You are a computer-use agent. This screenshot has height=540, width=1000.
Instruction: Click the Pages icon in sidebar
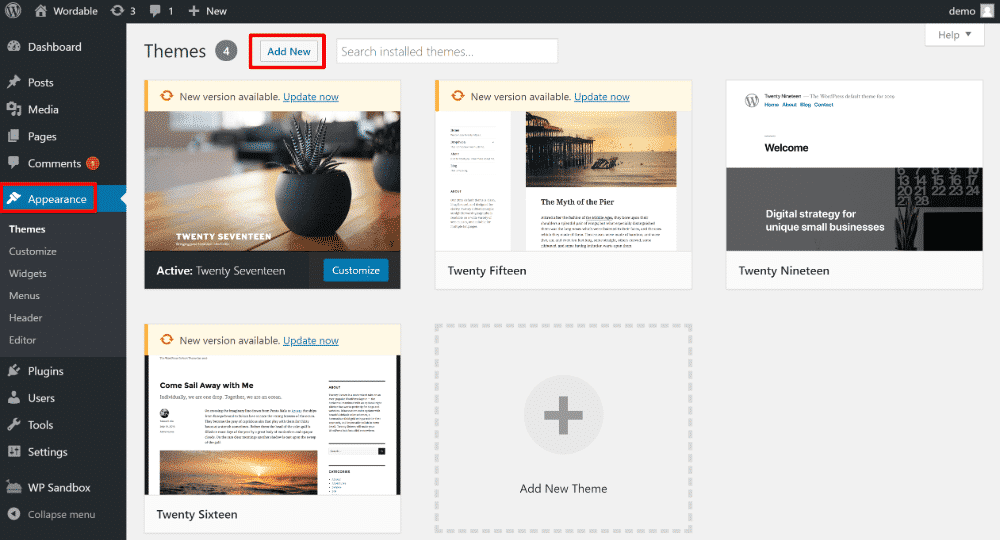[13, 136]
